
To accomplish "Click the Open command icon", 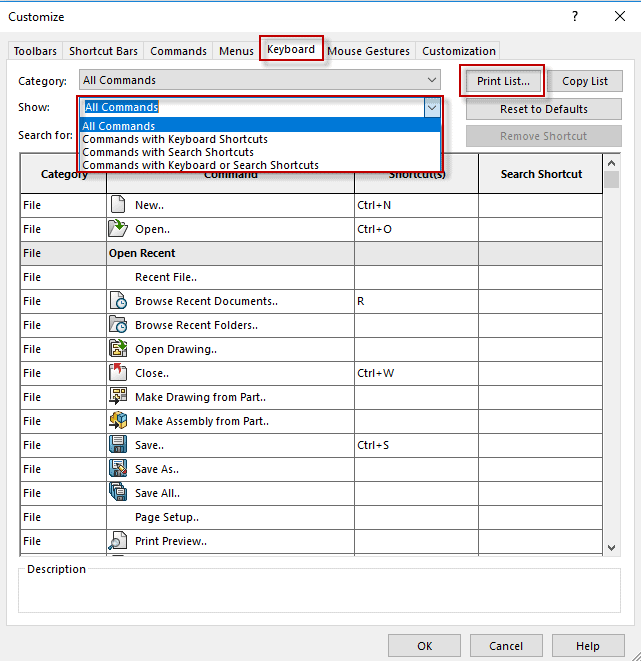I will point(118,229).
